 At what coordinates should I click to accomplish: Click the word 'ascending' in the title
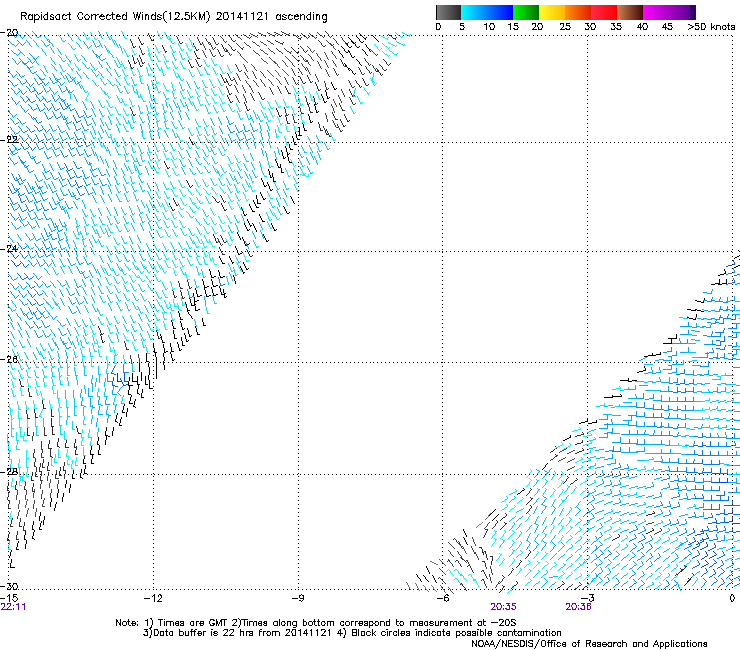tap(301, 17)
